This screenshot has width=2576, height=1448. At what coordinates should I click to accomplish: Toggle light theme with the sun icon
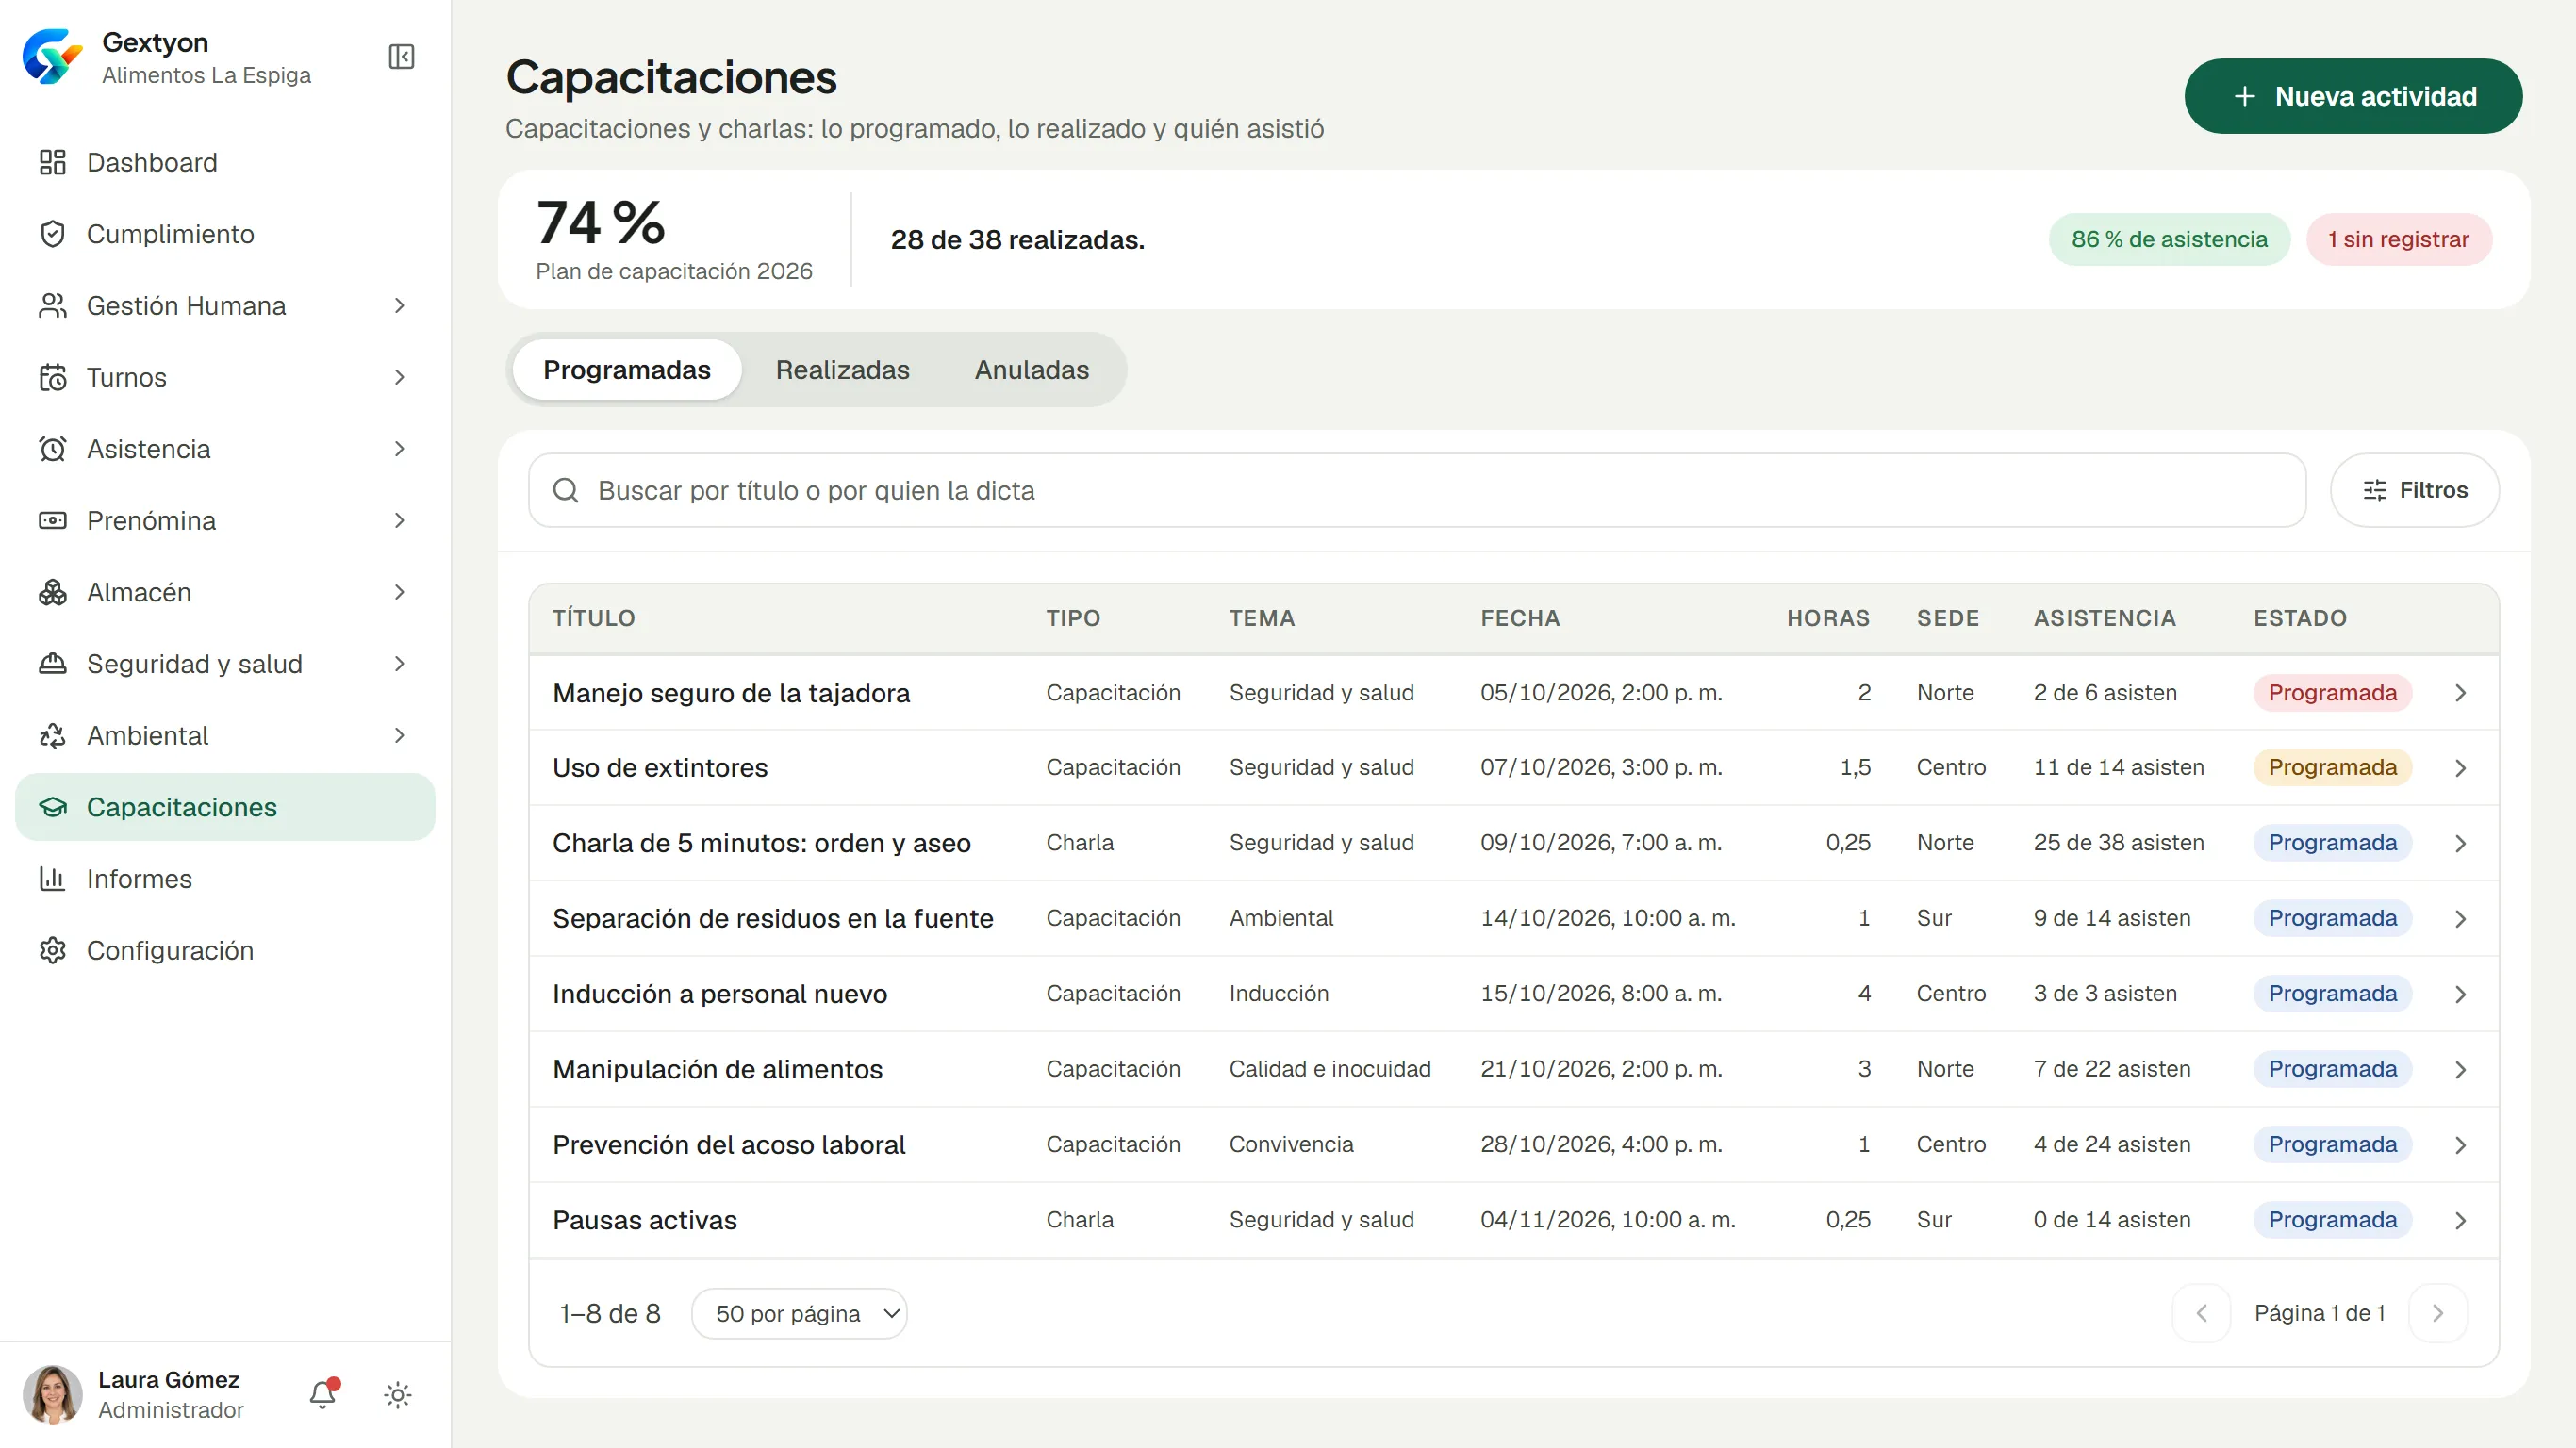click(x=398, y=1395)
